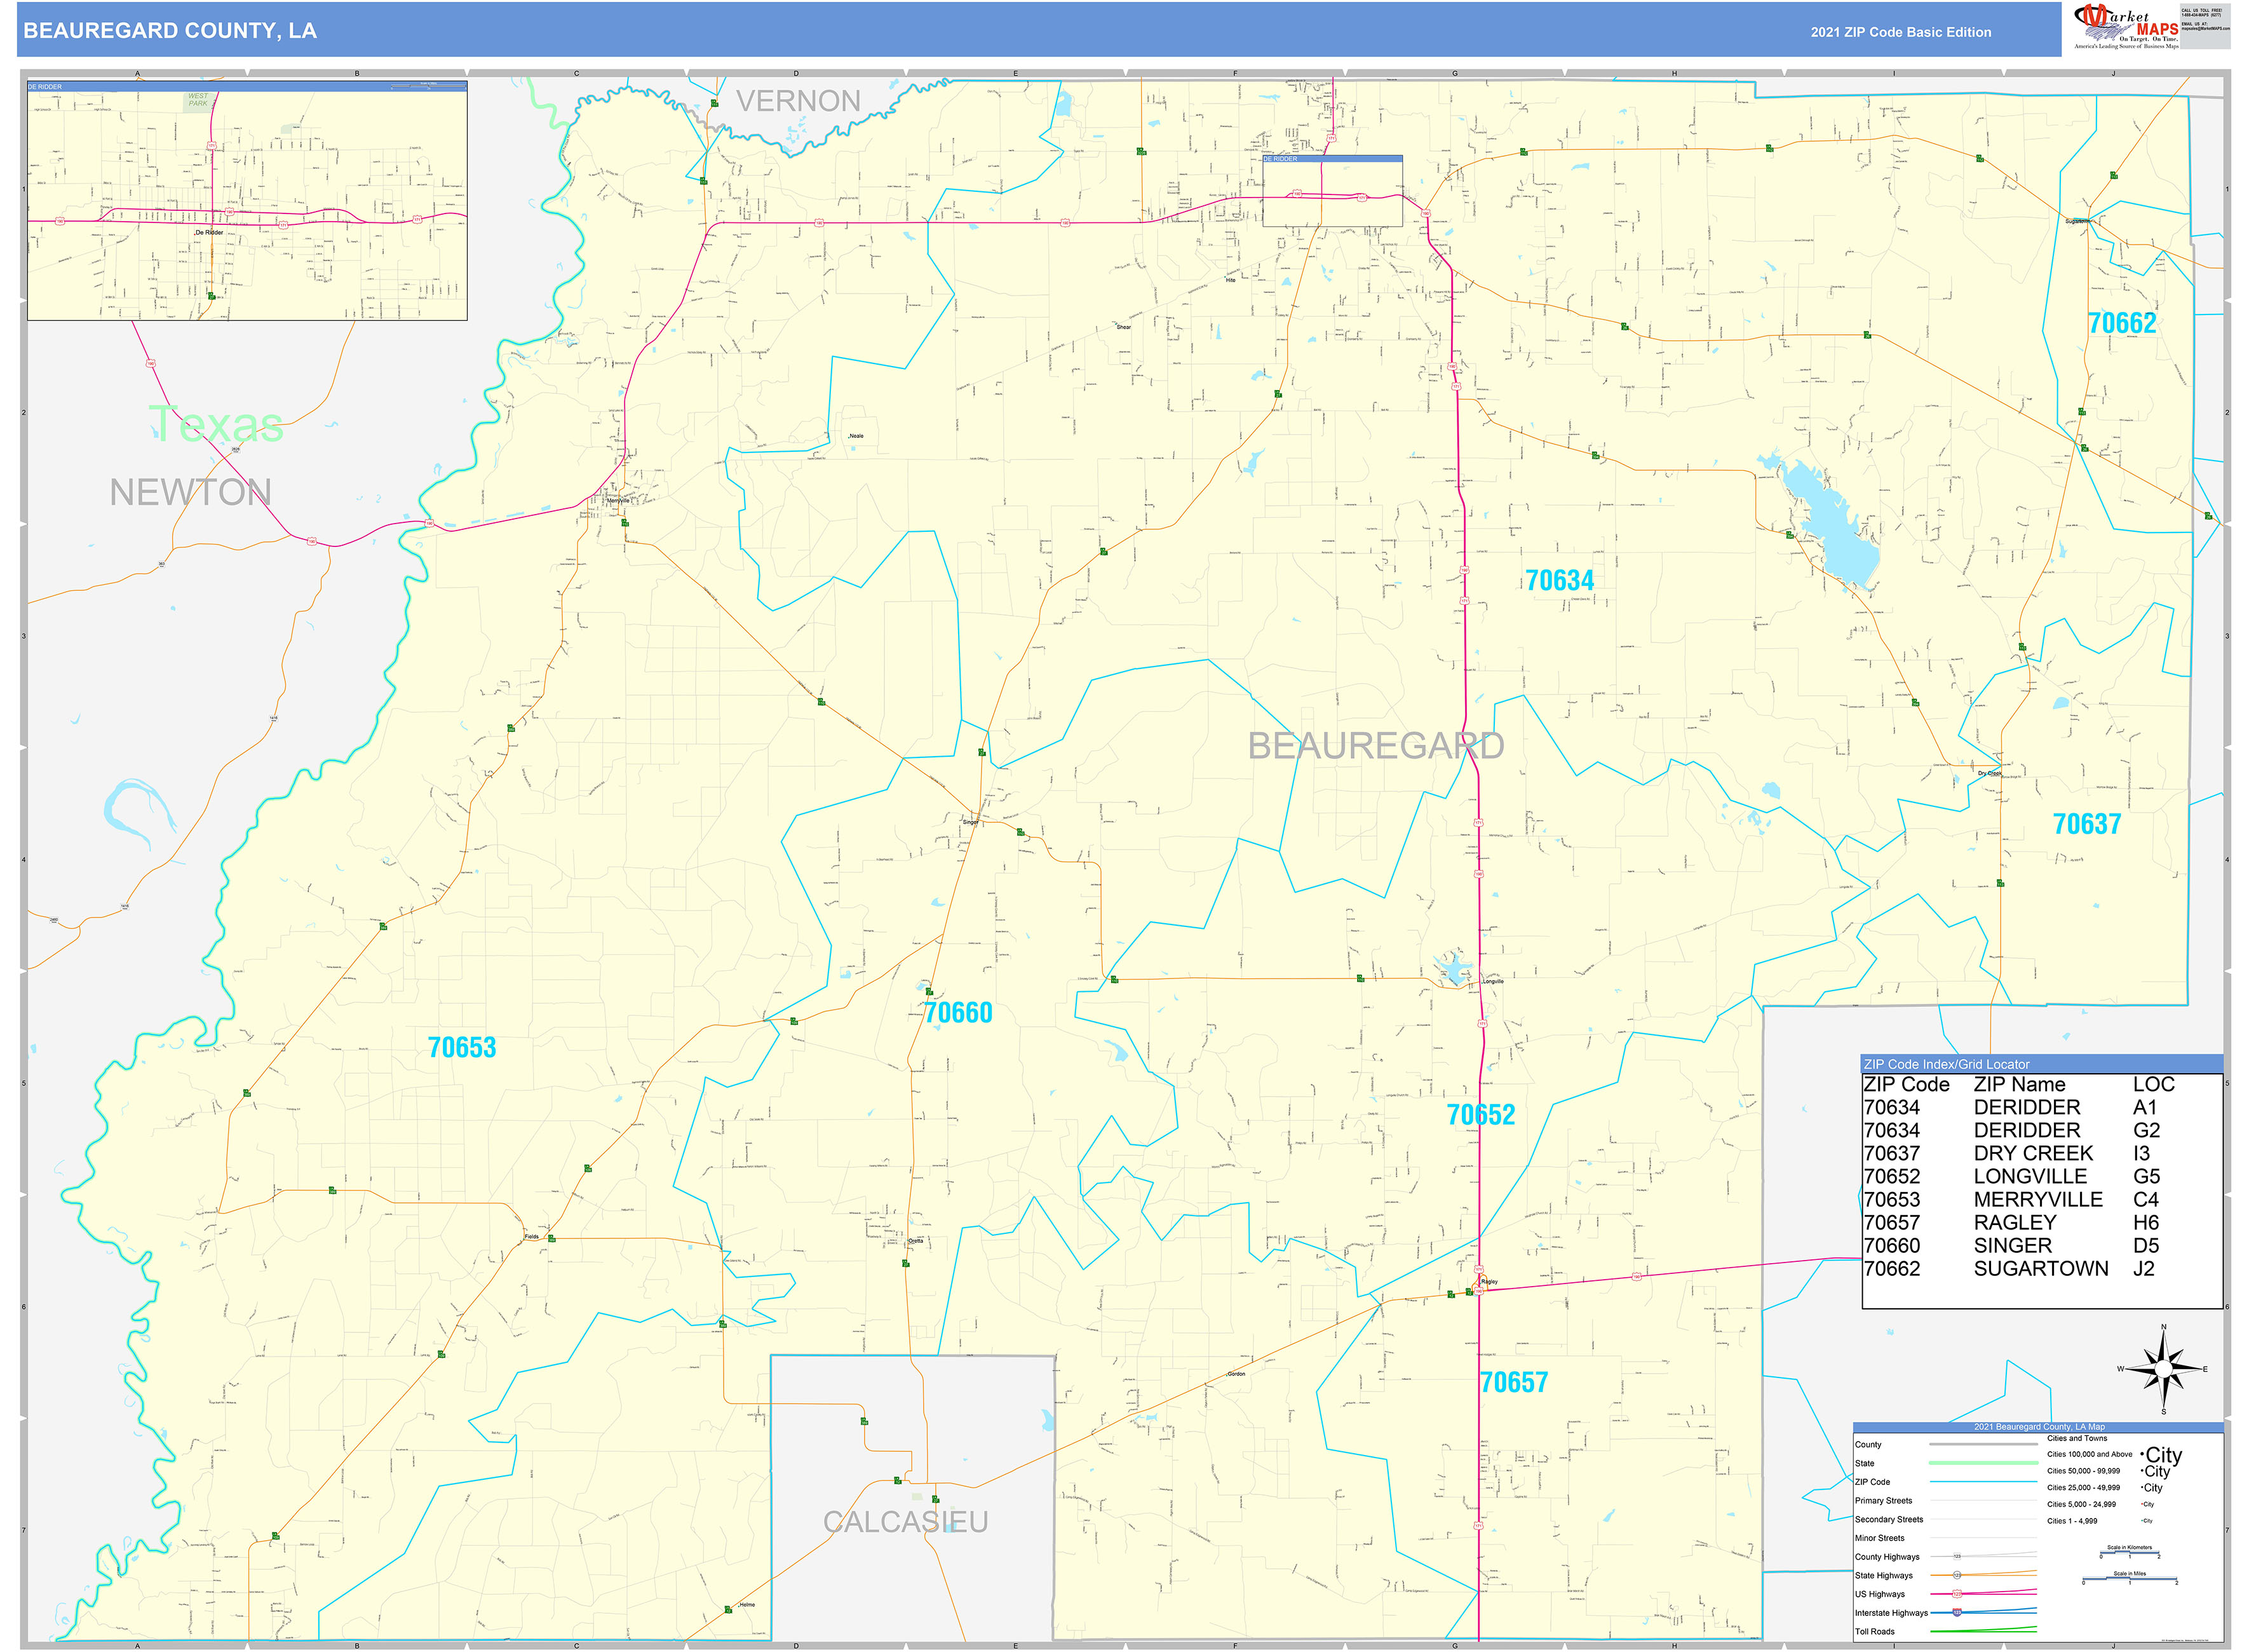
Task: Select LONGVILLE in the ZIP index table
Action: 2030,1177
